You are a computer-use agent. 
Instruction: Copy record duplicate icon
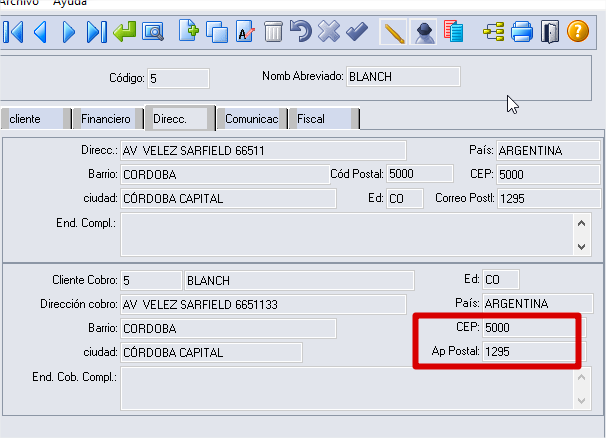217,32
